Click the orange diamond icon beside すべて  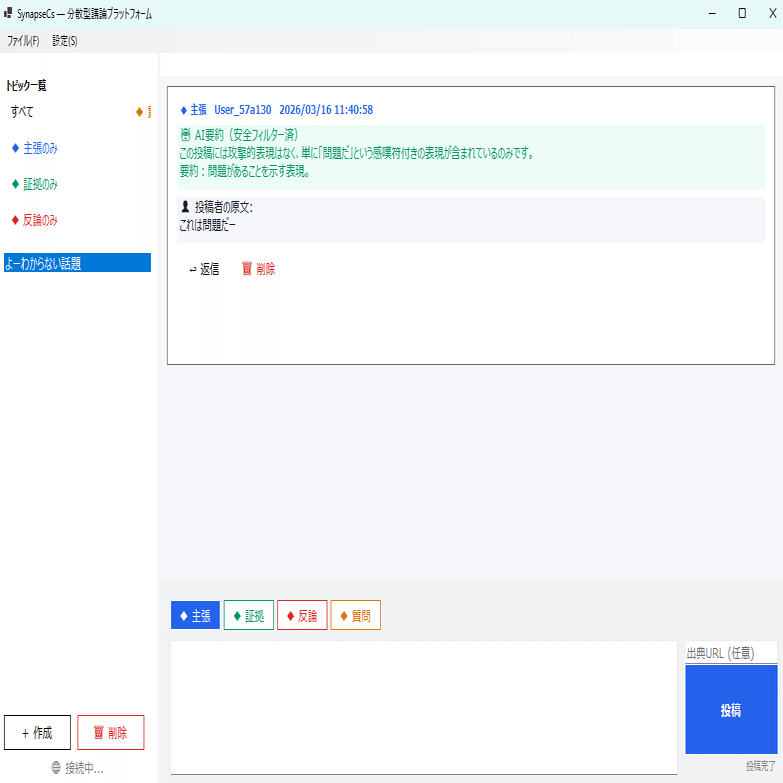click(x=139, y=112)
